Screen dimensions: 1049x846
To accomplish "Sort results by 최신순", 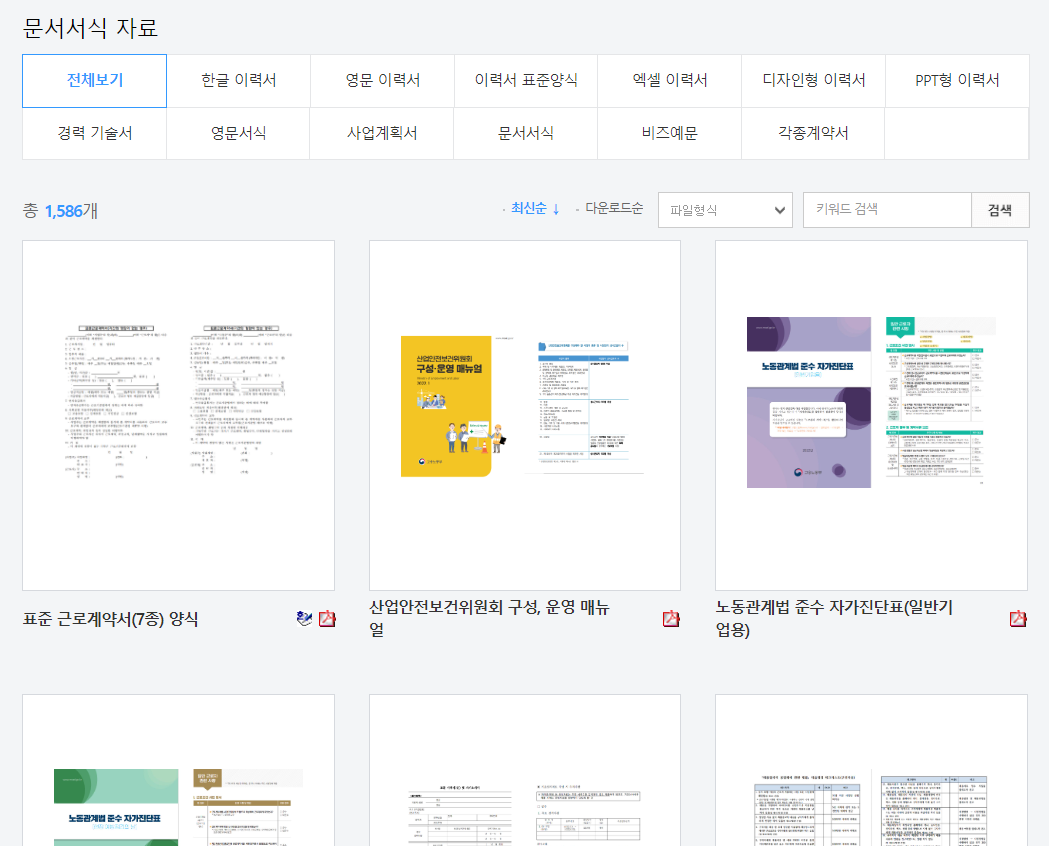I will pyautogui.click(x=535, y=209).
